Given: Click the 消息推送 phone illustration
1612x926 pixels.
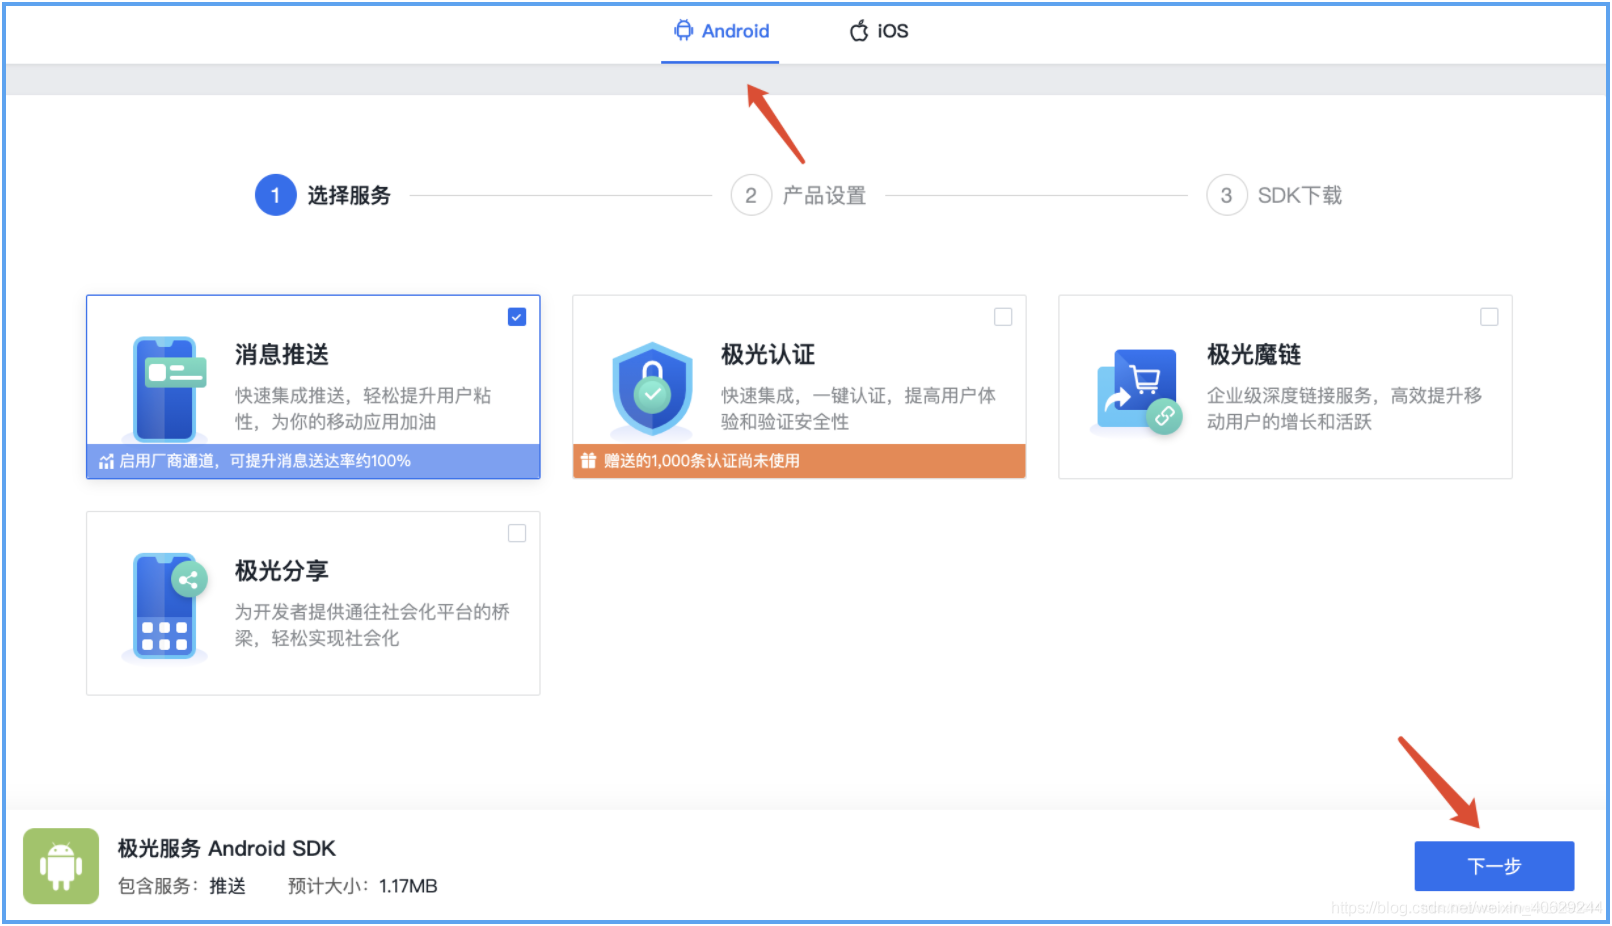Looking at the screenshot, I should point(165,390).
